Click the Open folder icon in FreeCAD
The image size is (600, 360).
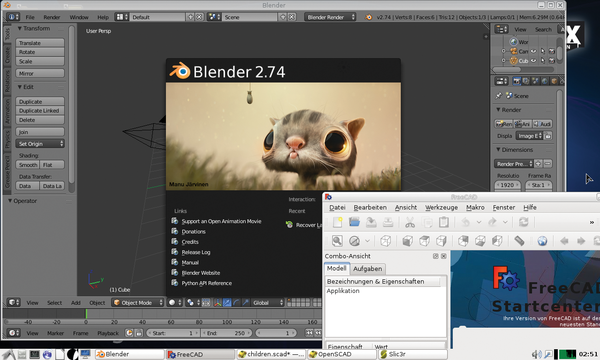point(354,222)
